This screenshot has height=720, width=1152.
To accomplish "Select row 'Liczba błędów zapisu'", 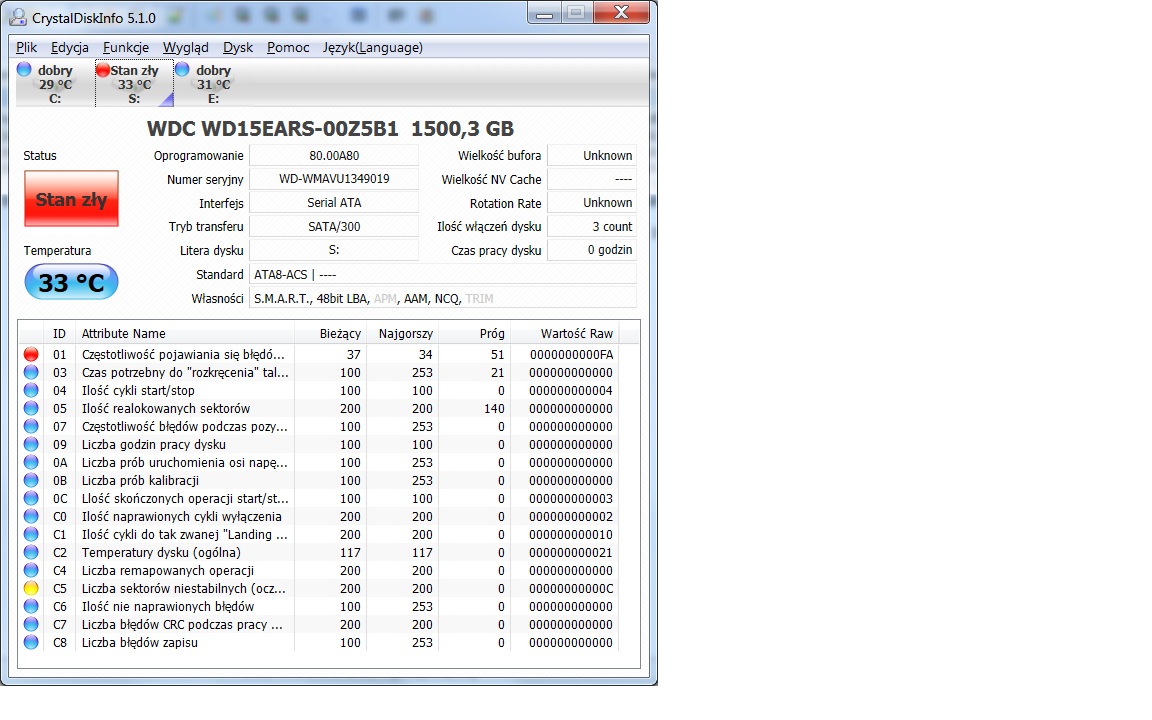I will pos(320,642).
